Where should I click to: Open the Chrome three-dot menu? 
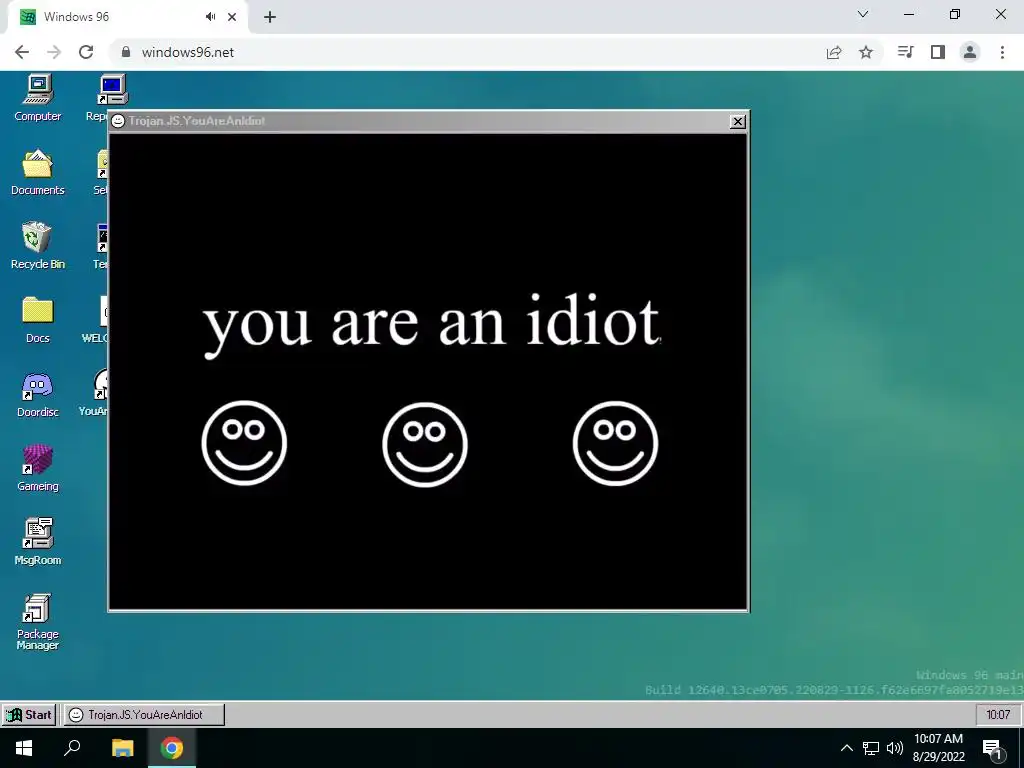click(1002, 52)
